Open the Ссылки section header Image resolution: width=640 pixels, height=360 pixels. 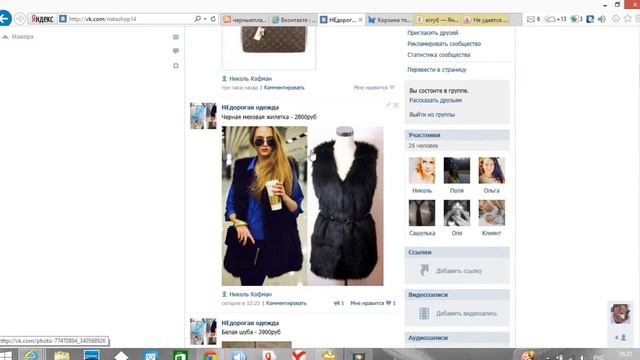457,252
